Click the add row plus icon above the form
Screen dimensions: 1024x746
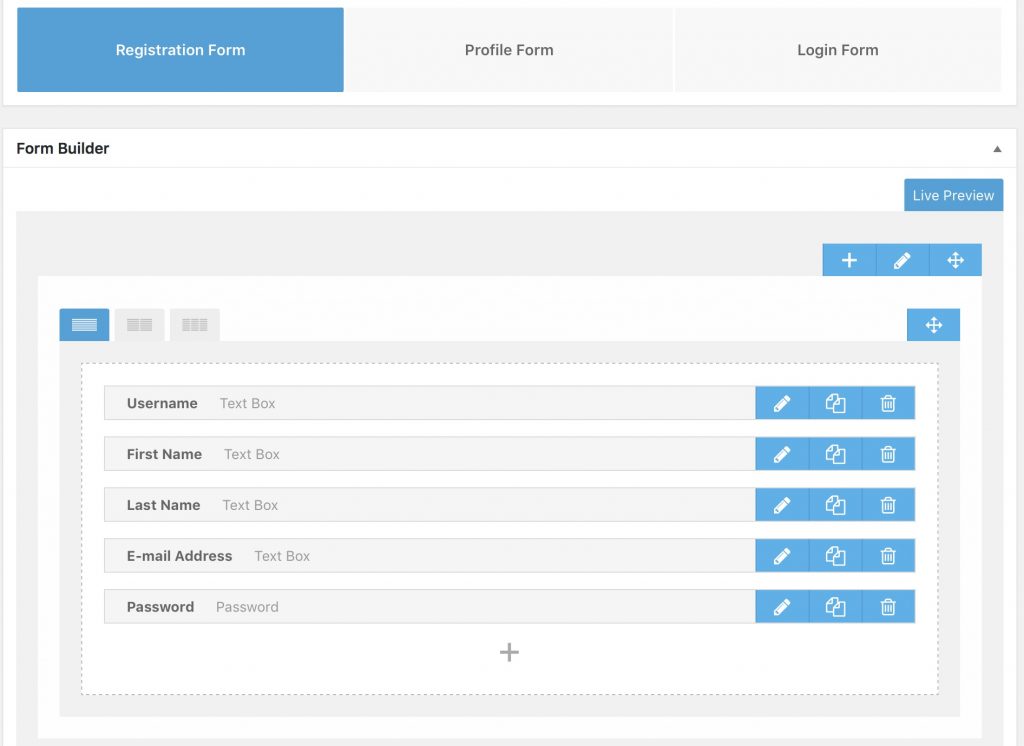(x=849, y=260)
